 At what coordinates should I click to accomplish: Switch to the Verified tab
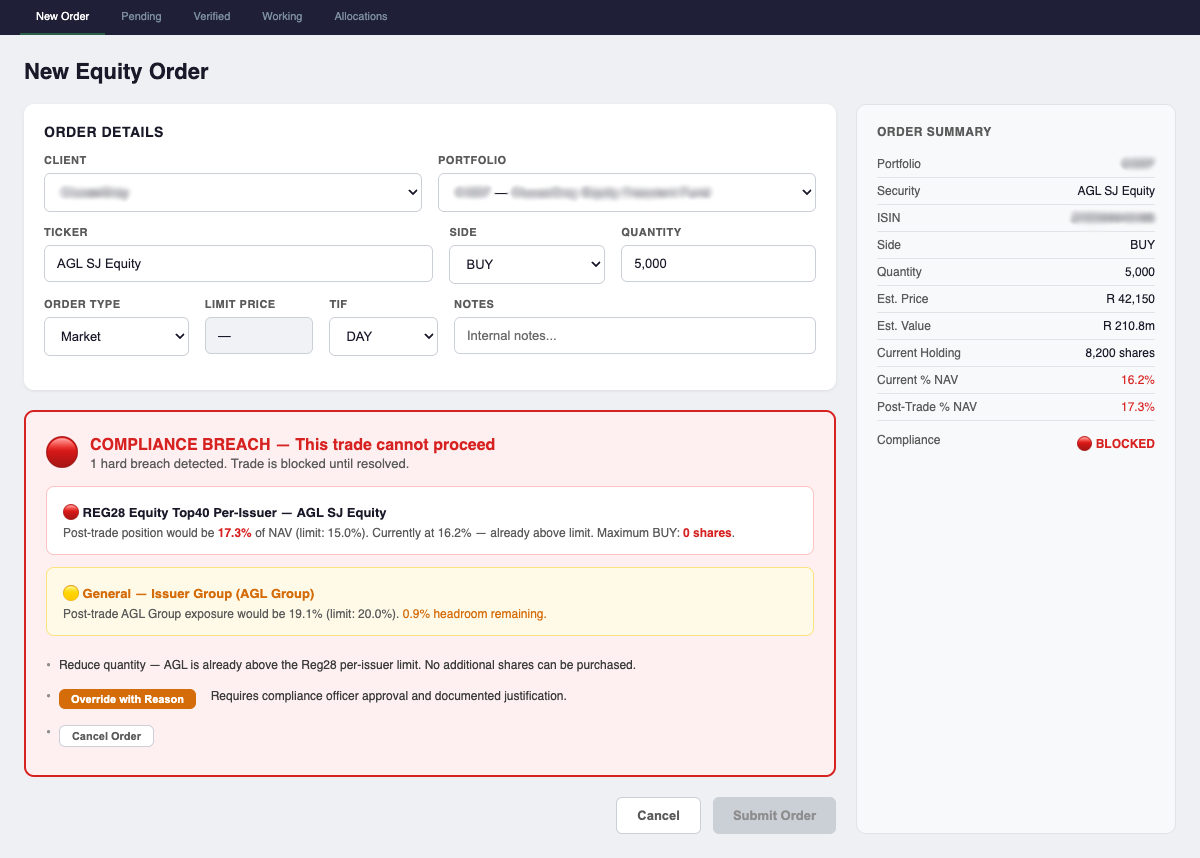tap(212, 16)
